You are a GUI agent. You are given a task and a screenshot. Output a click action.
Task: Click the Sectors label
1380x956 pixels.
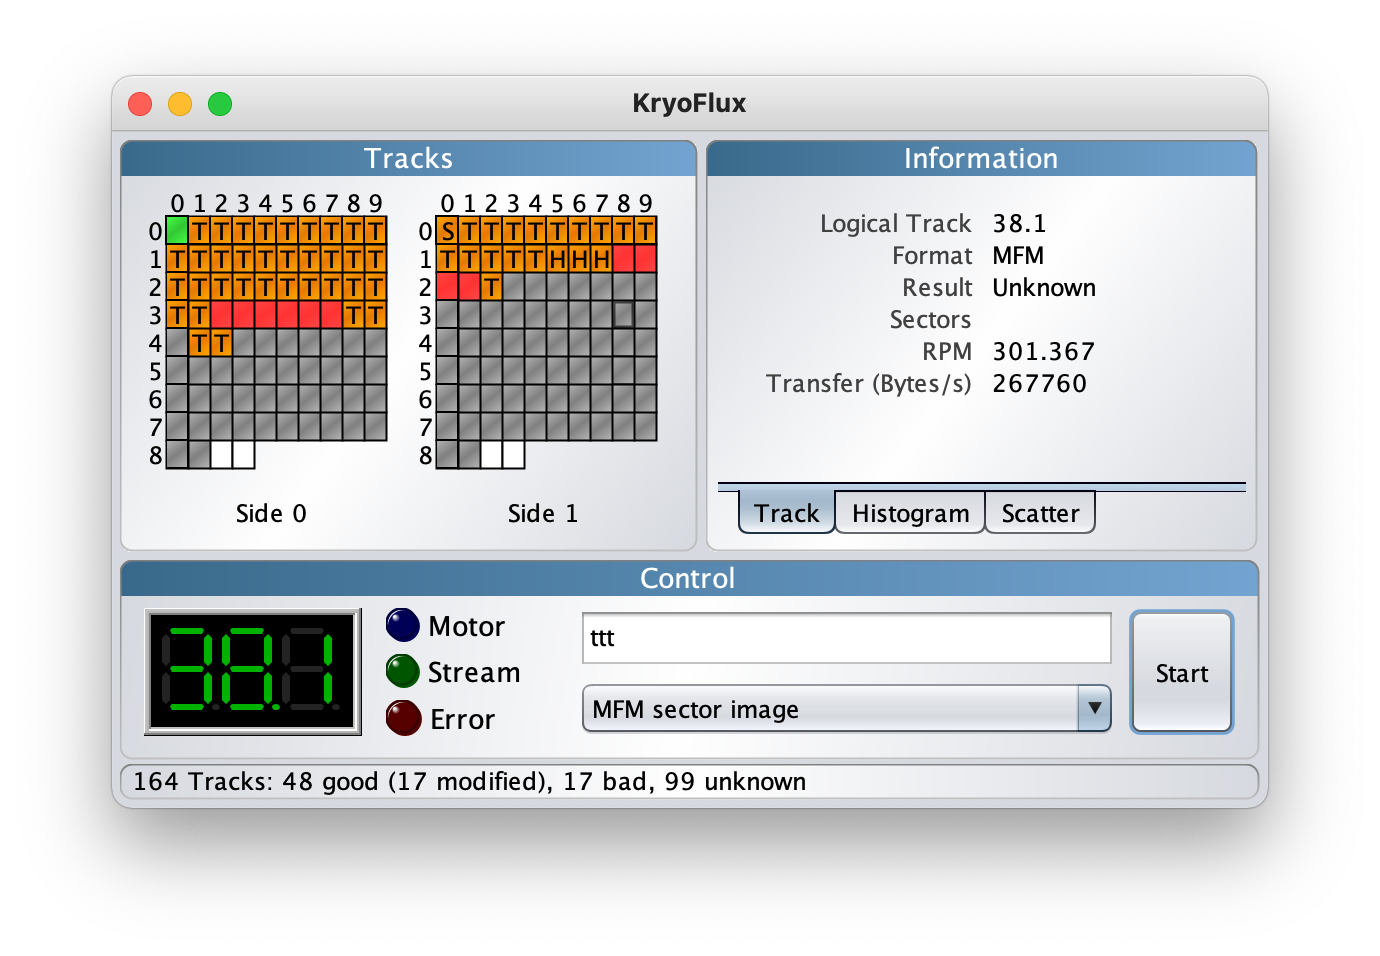tap(930, 319)
